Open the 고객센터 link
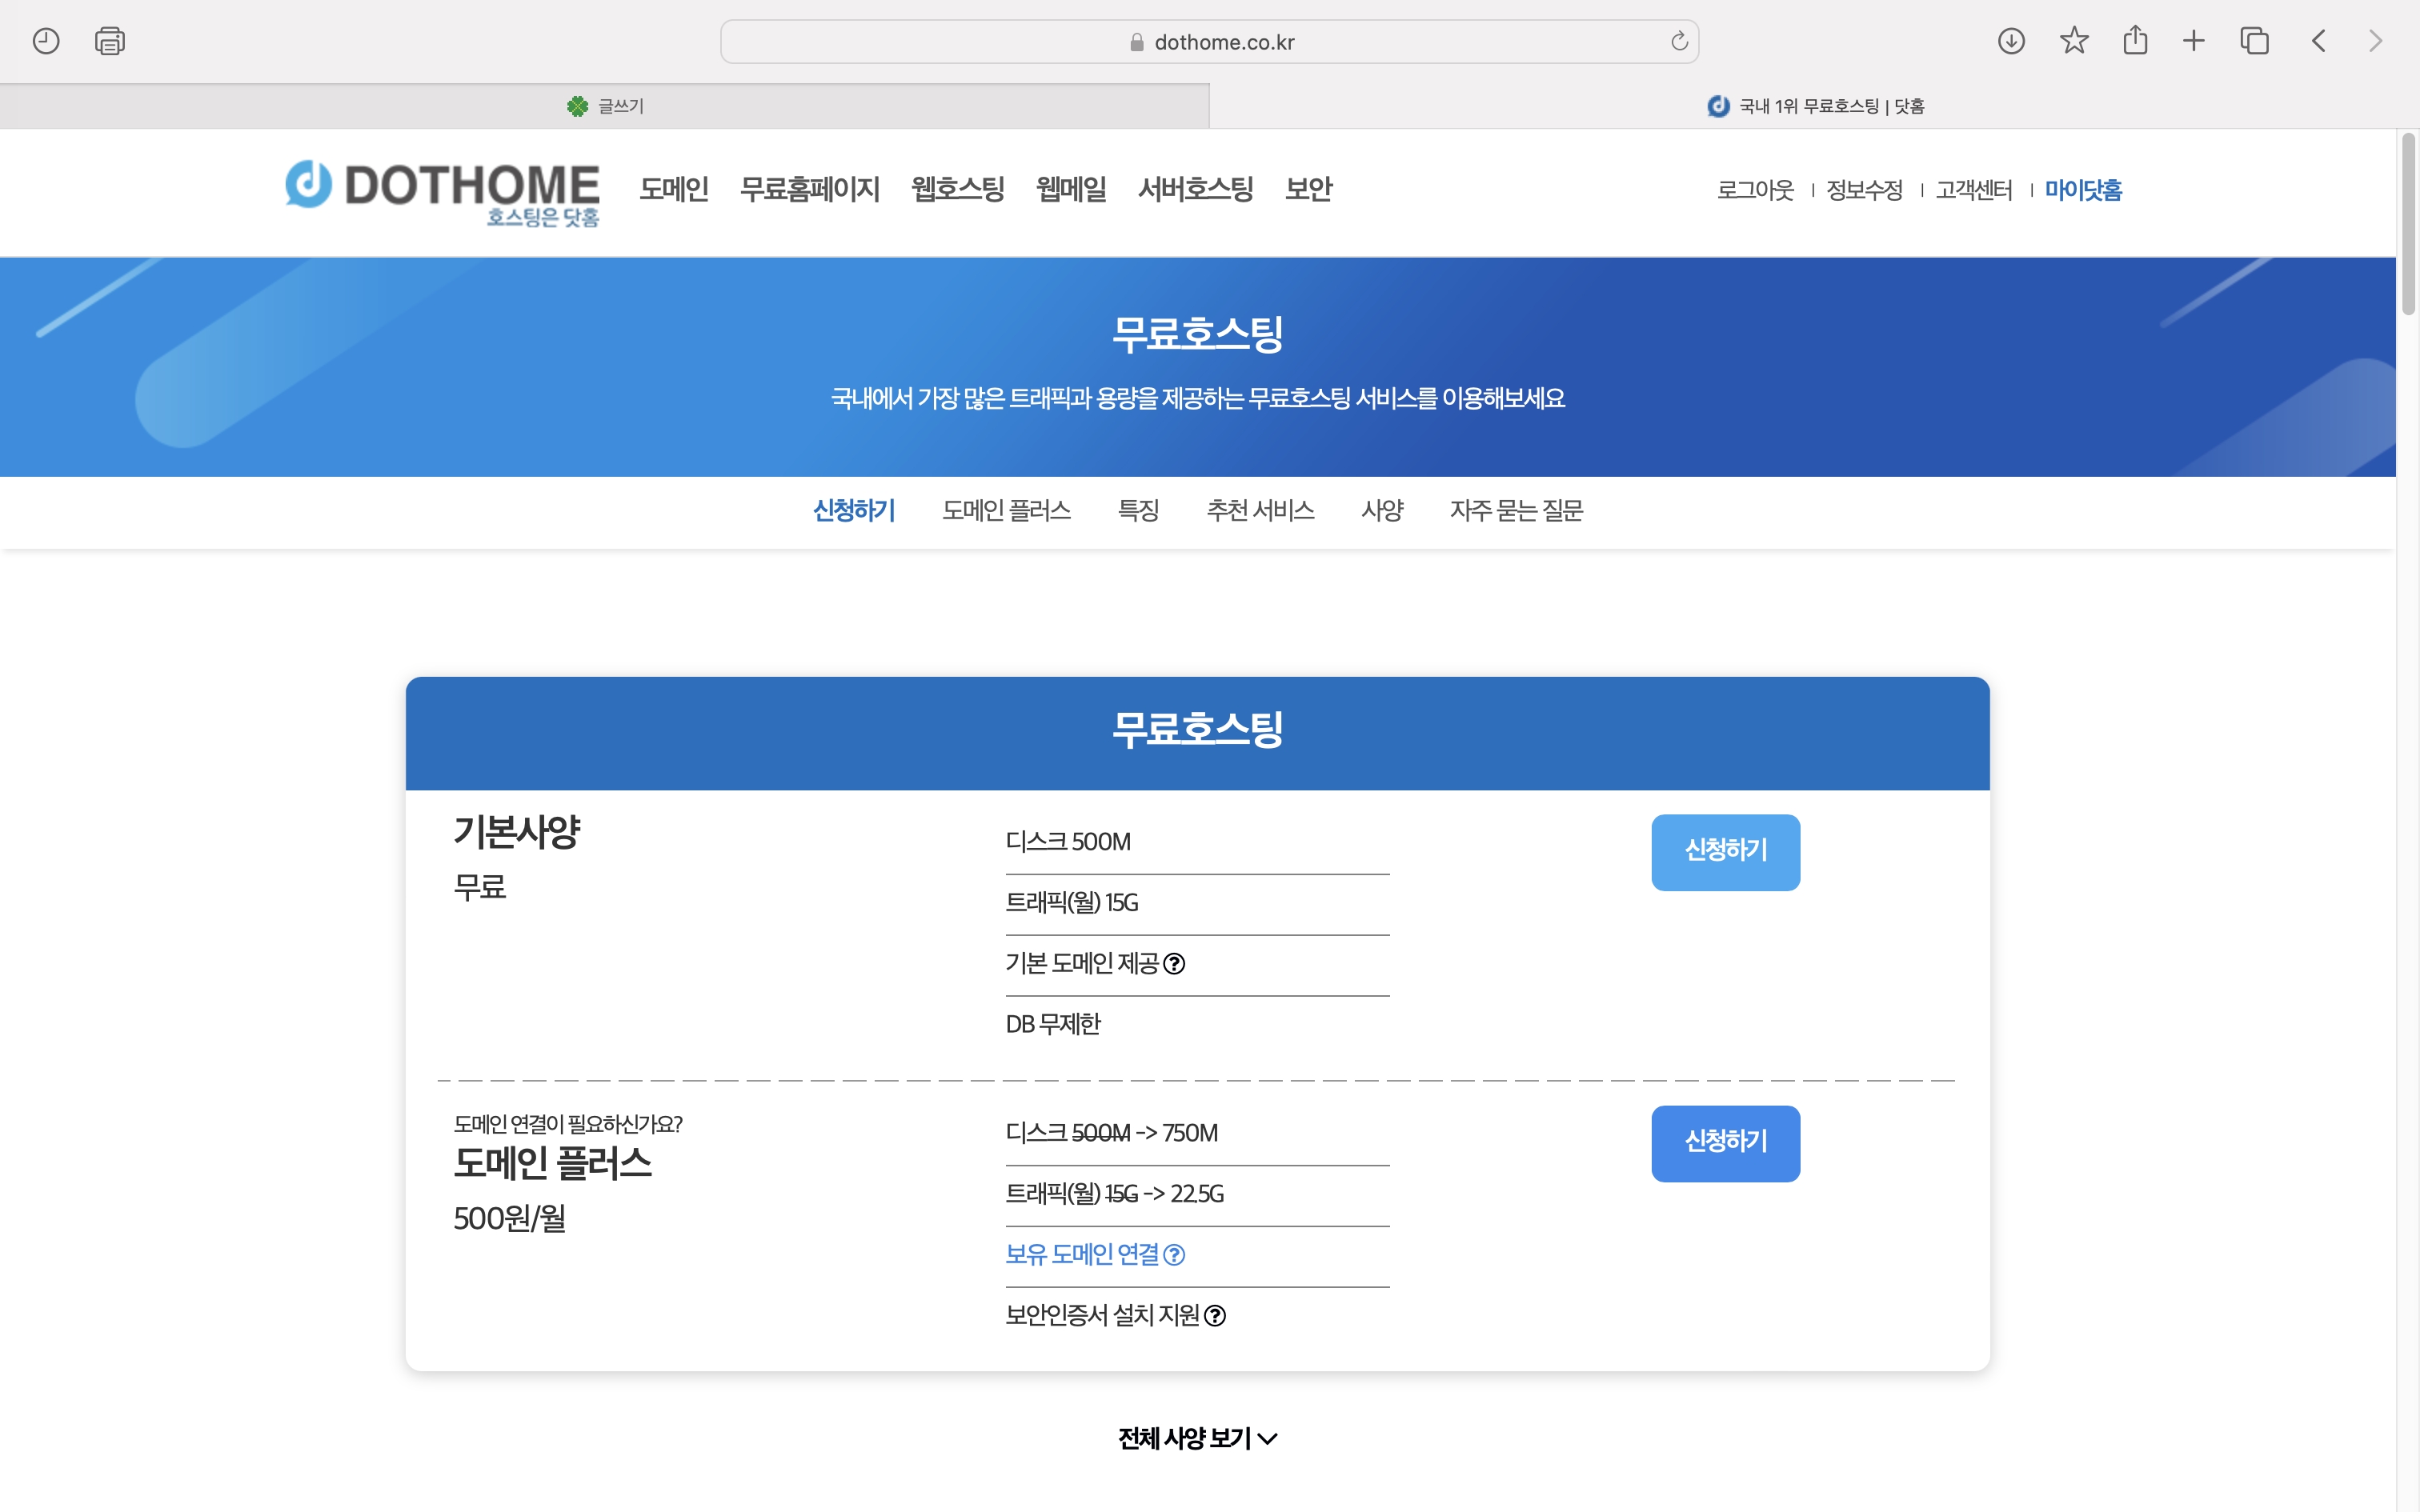Viewport: 2420px width, 1512px height. (x=1974, y=190)
